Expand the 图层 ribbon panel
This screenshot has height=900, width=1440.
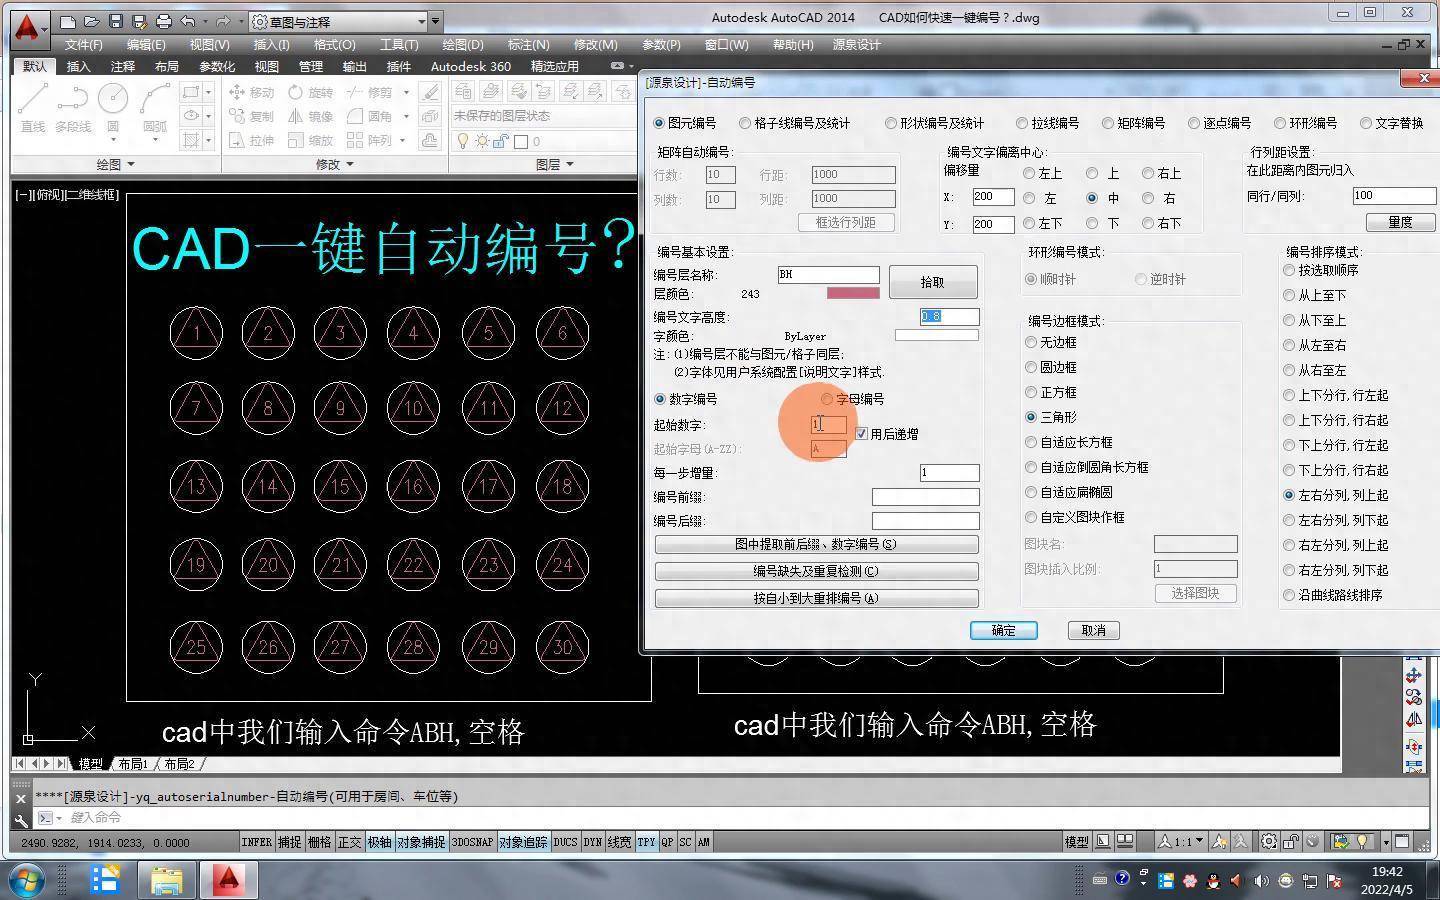(554, 164)
